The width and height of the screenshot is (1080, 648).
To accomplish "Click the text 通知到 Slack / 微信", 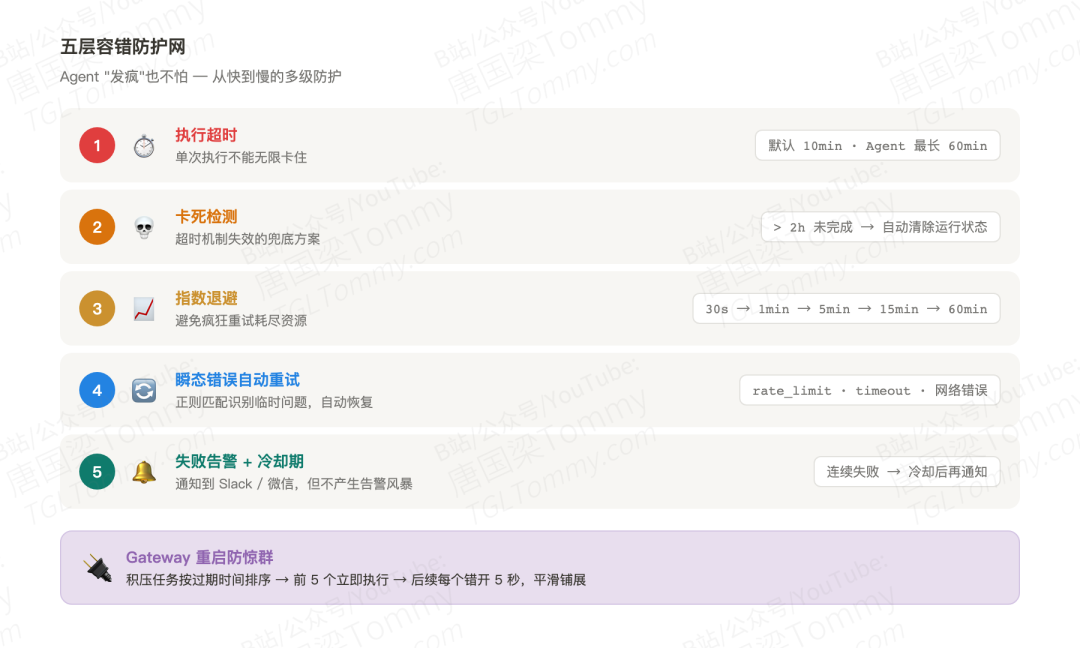I will click(233, 484).
